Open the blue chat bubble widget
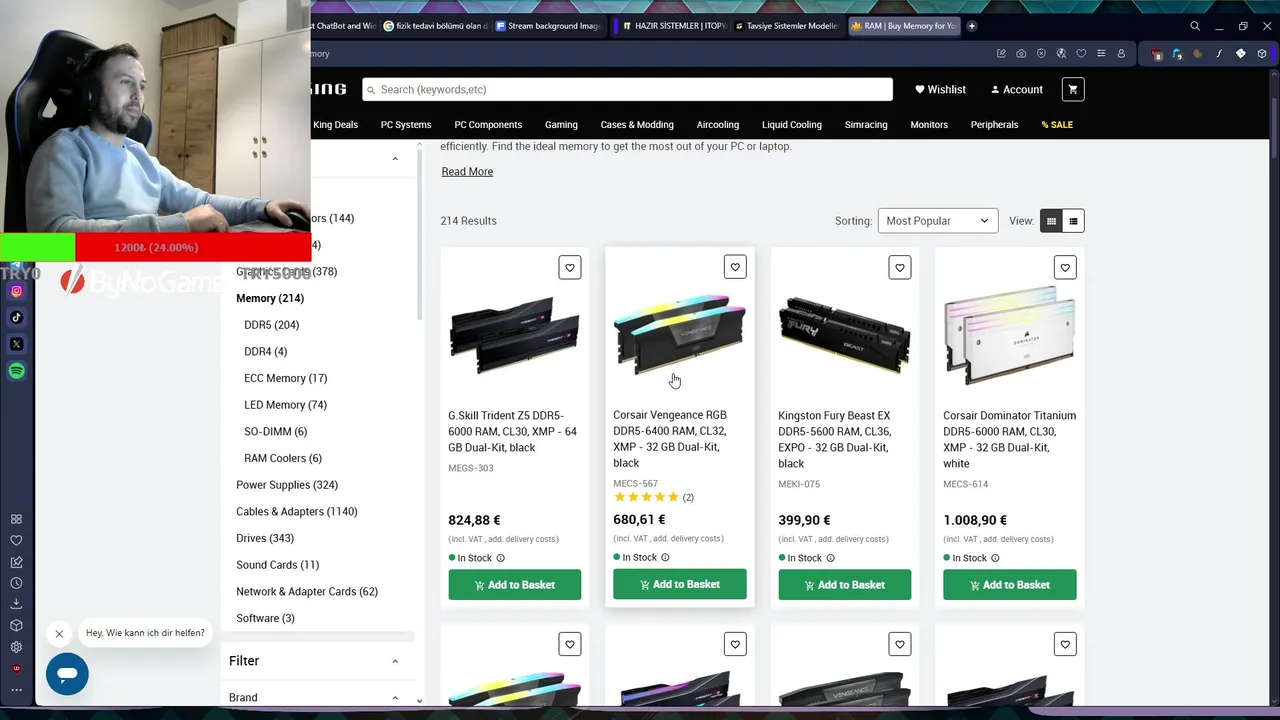Viewport: 1280px width, 720px height. [x=67, y=674]
